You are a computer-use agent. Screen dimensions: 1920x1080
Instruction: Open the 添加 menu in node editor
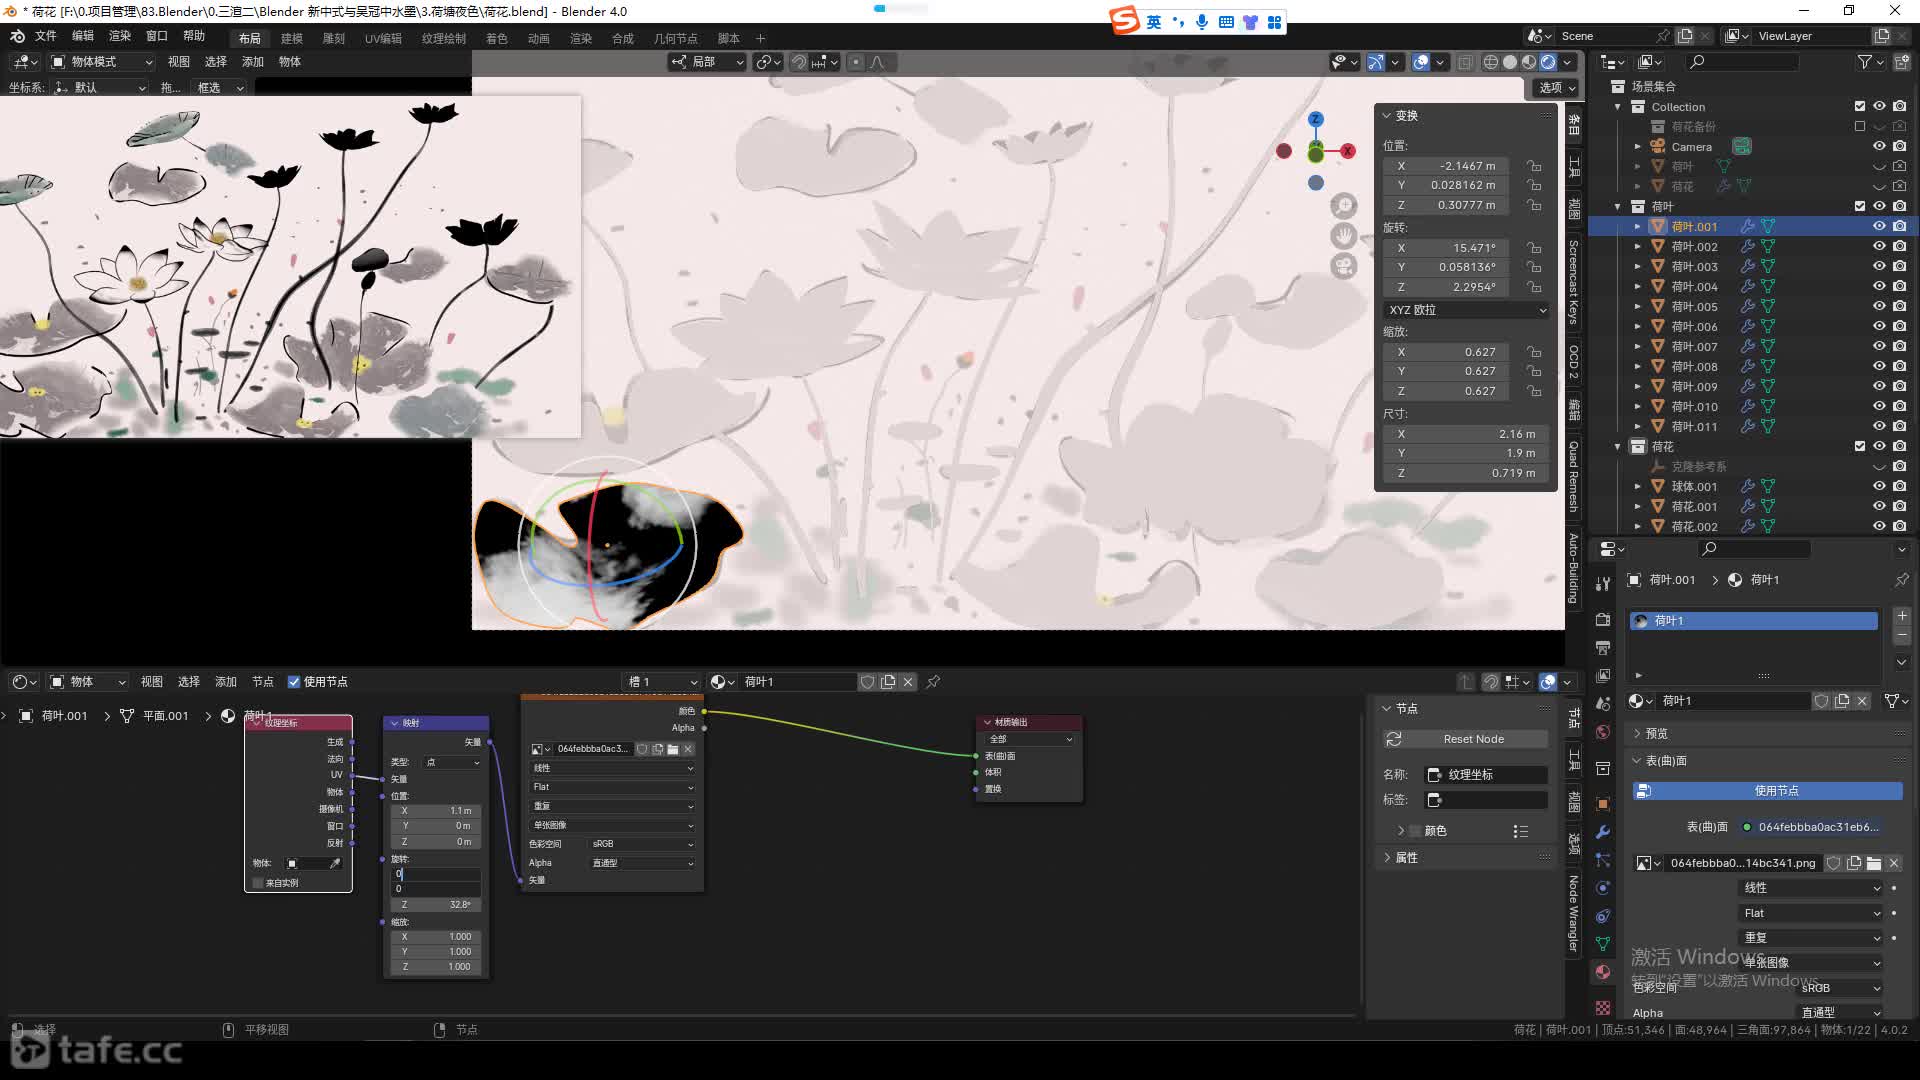(226, 682)
